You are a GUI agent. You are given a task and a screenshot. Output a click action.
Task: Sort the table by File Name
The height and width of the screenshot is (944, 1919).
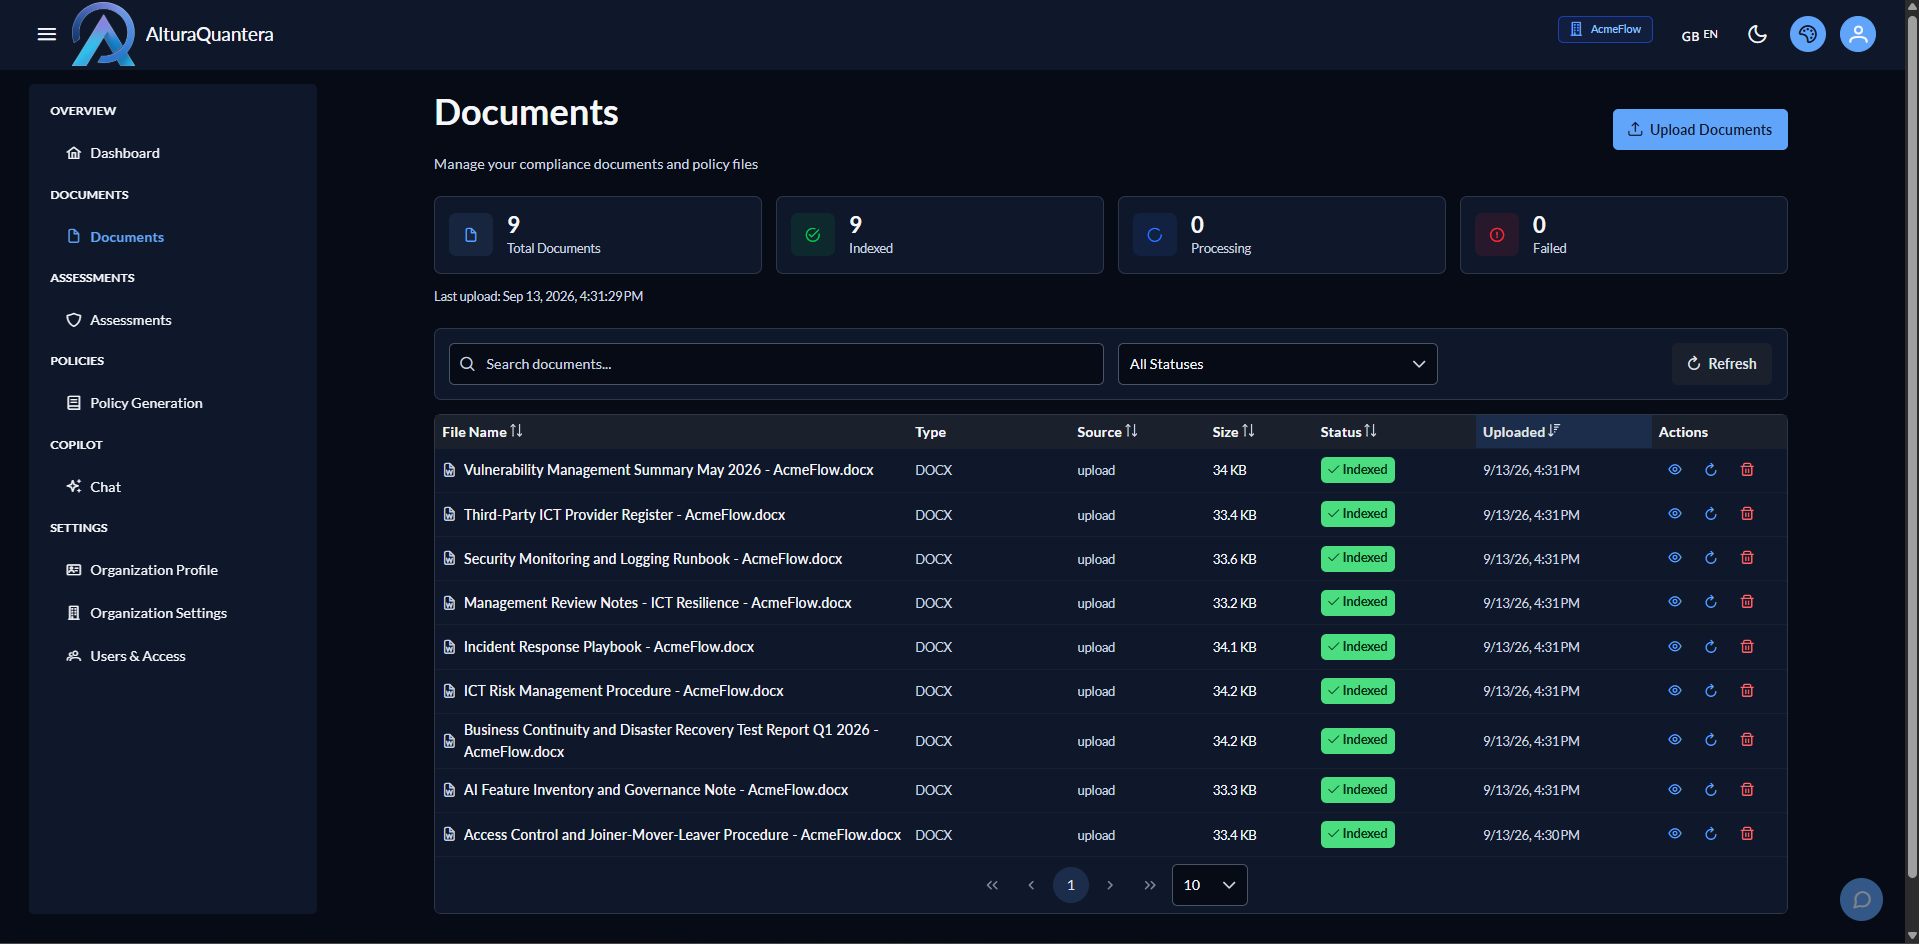tap(482, 432)
